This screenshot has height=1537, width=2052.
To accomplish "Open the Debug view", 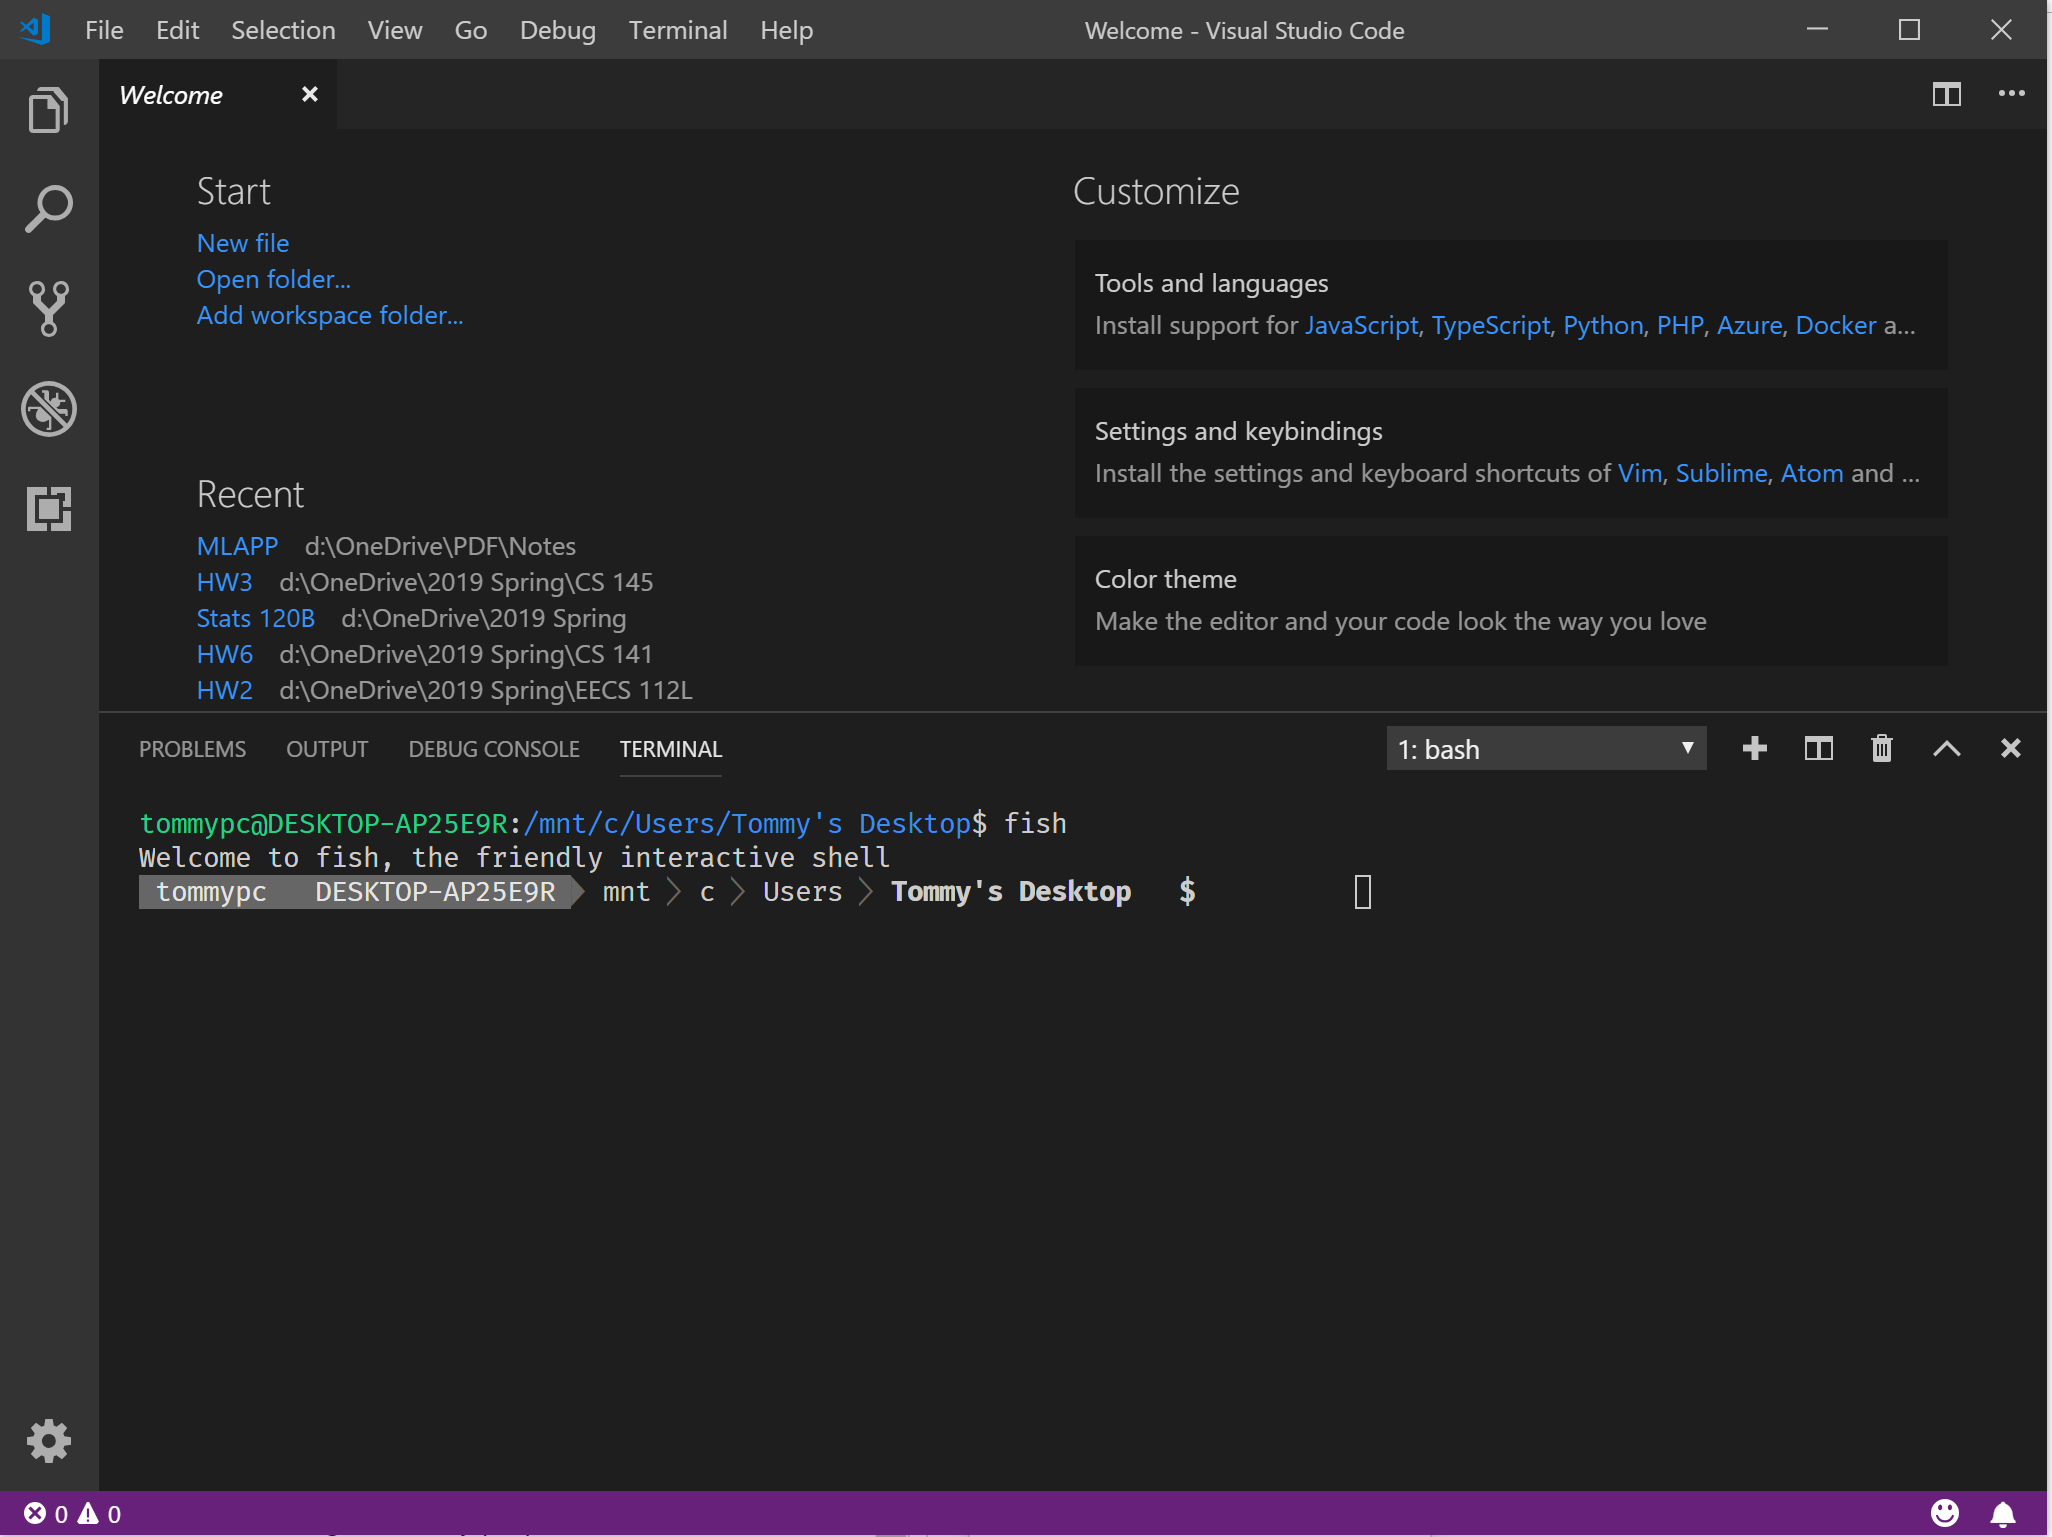I will pyautogui.click(x=47, y=408).
